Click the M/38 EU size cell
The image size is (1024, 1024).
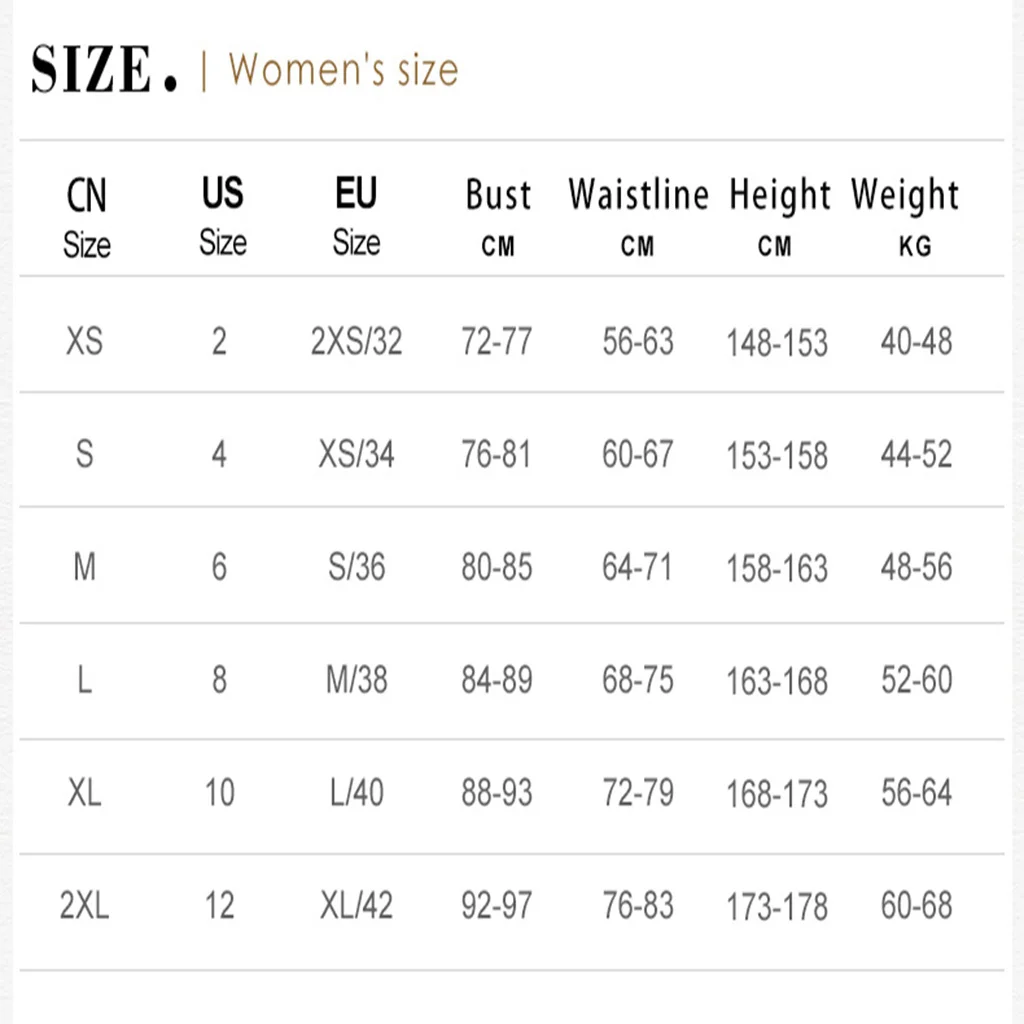[356, 681]
